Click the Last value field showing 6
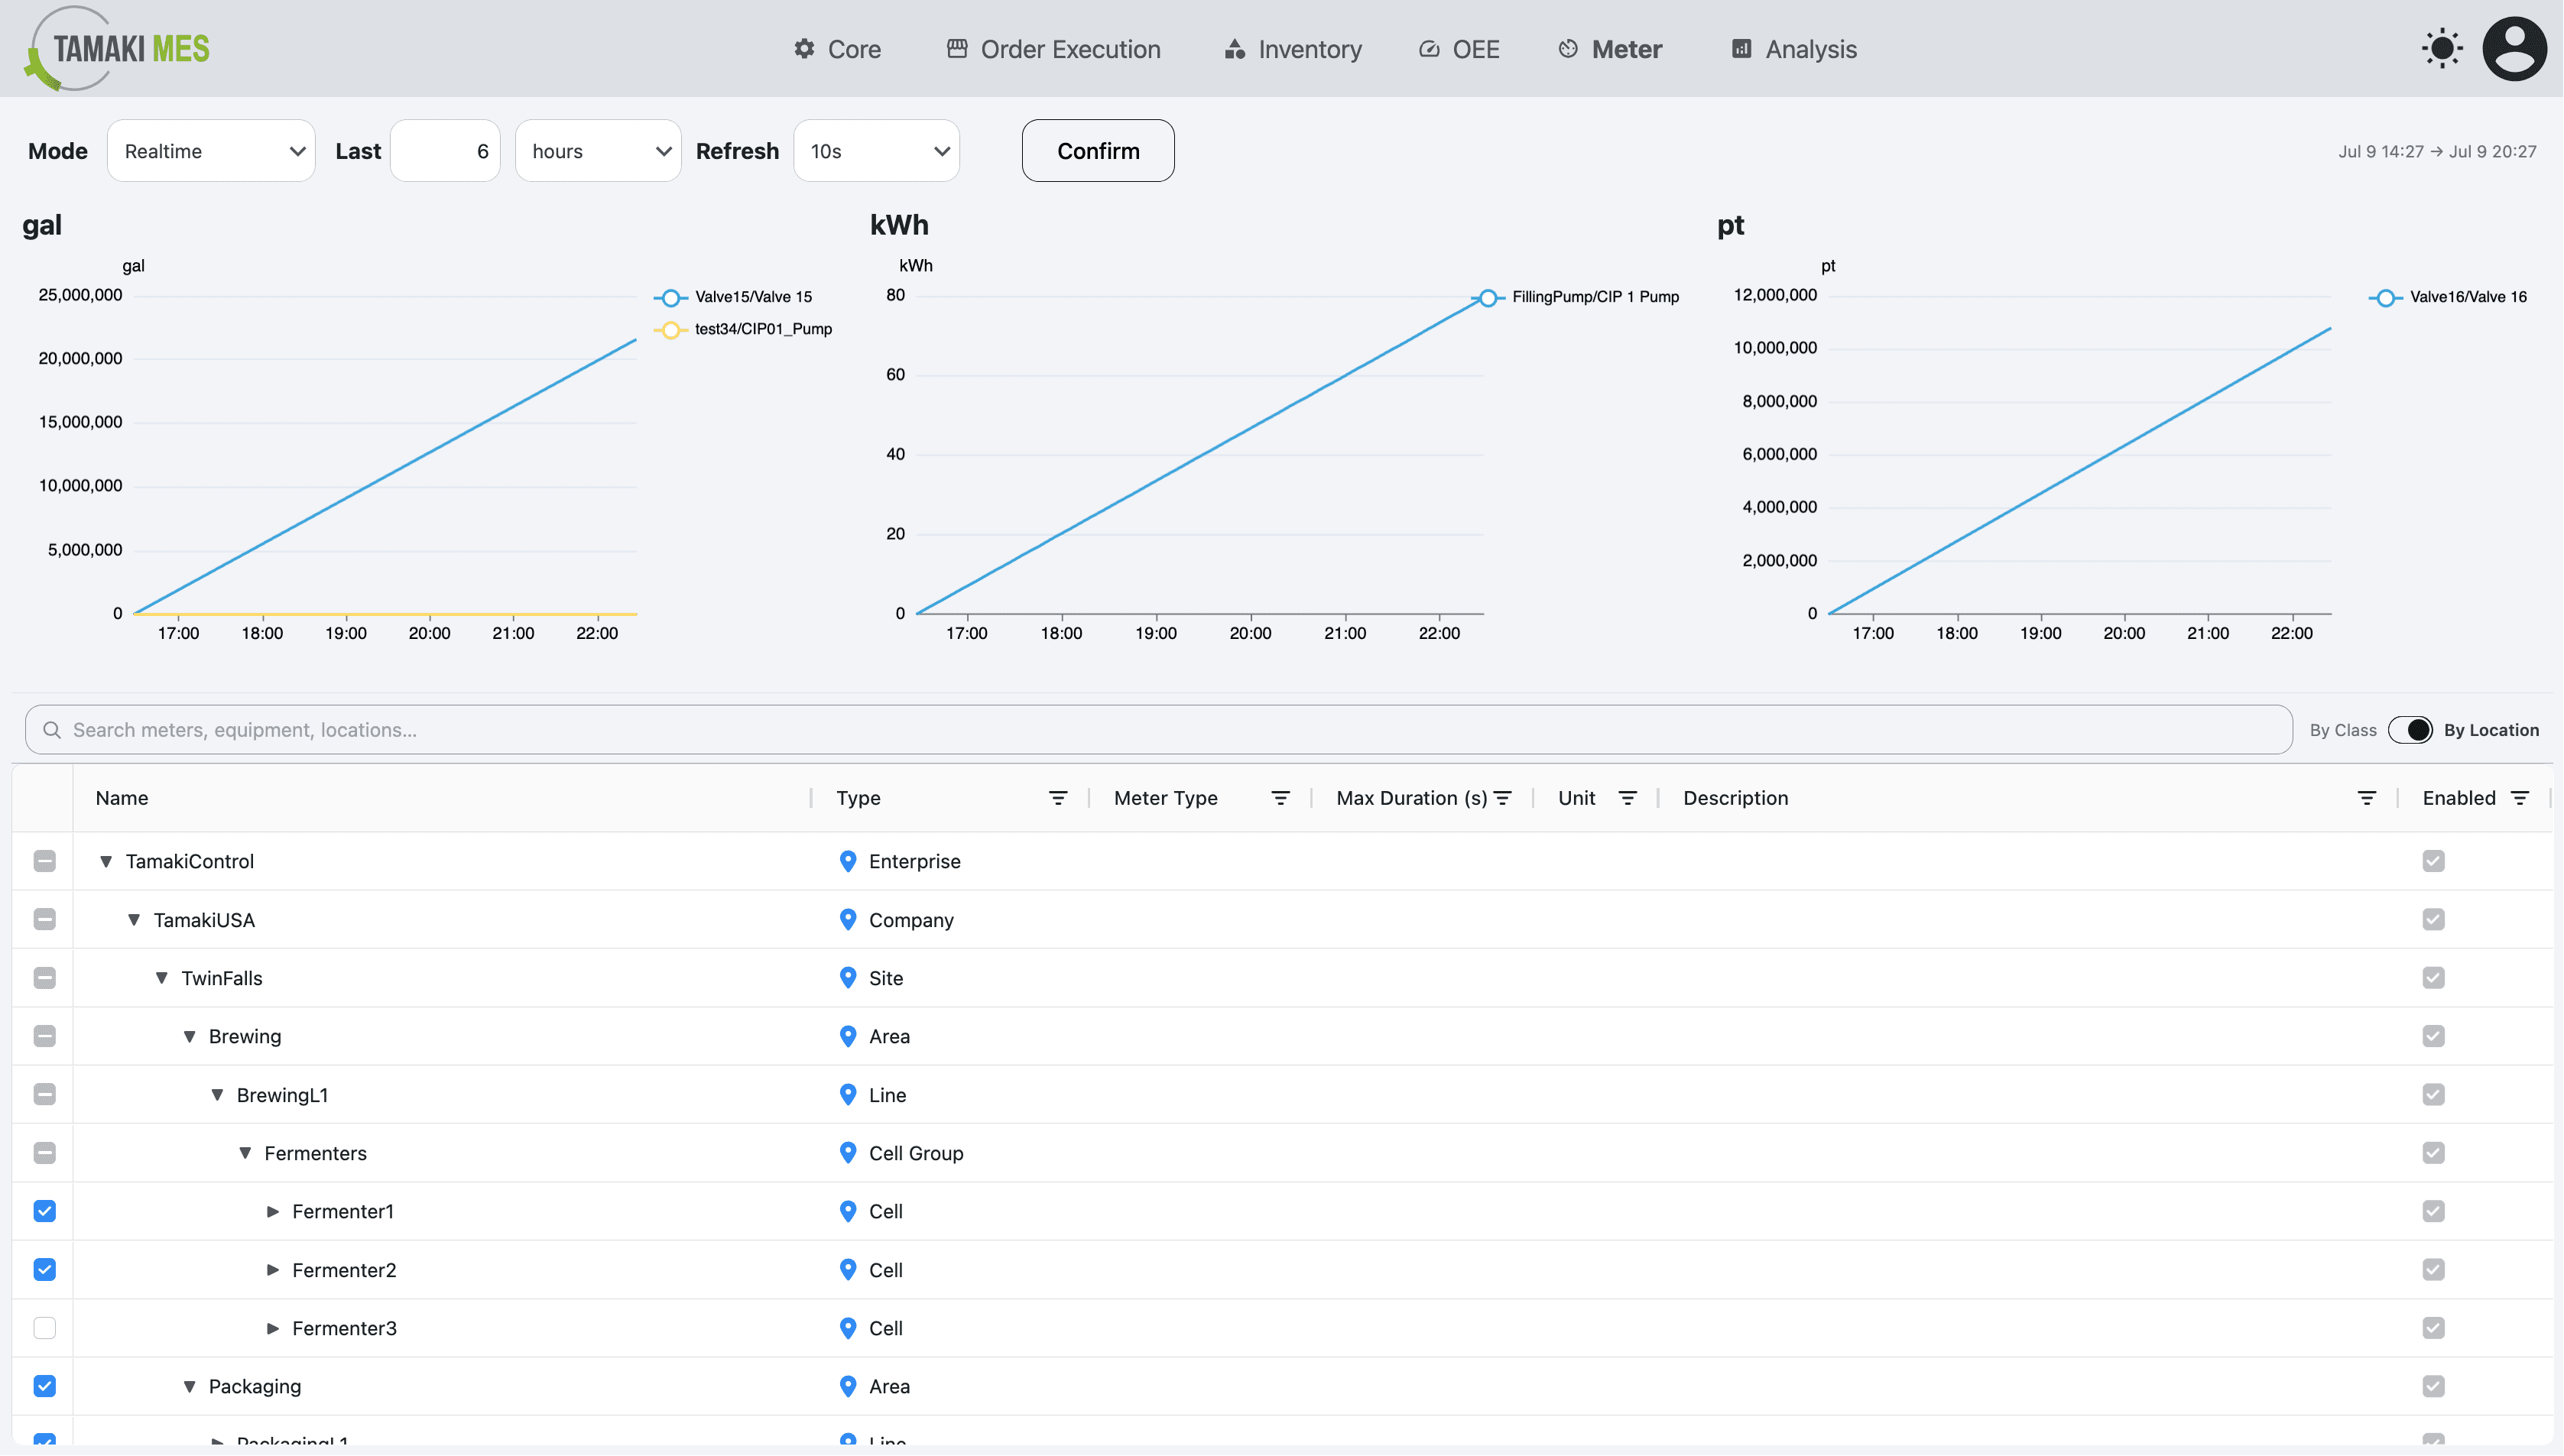Screen dimensions: 2564x1456 (x=445, y=151)
